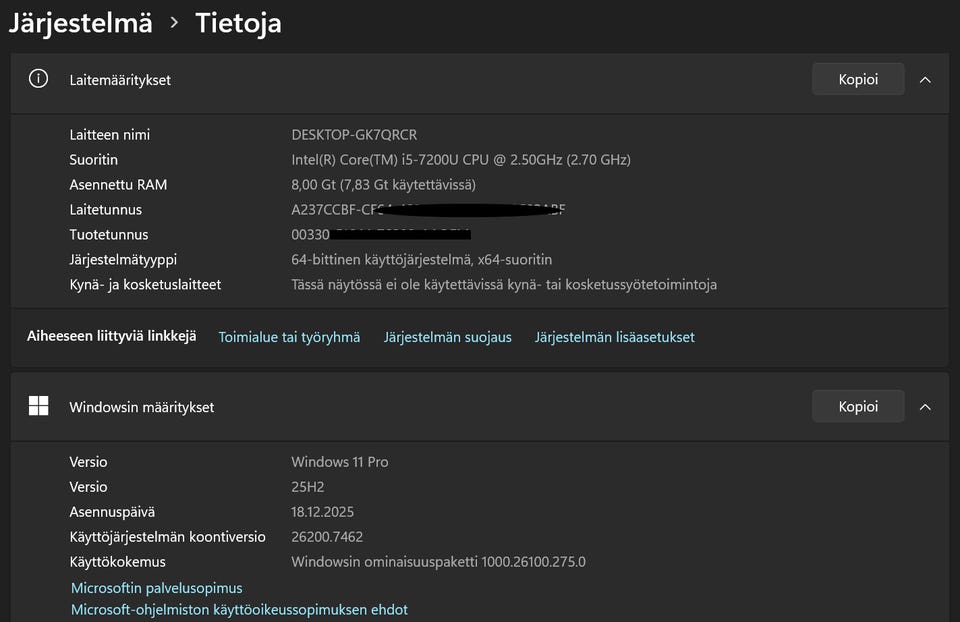Click the Laitemääritykset section header
Image resolution: width=960 pixels, height=622 pixels.
120,79
